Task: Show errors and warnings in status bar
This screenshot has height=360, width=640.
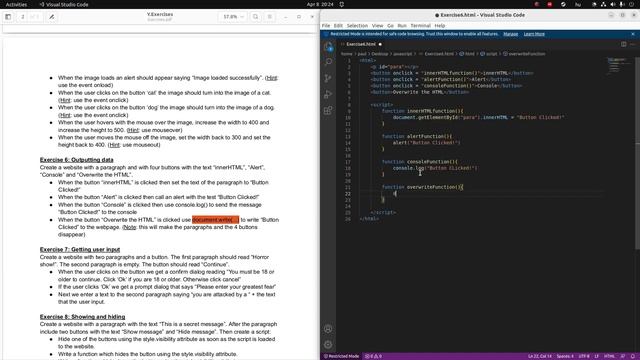Action: point(373,356)
